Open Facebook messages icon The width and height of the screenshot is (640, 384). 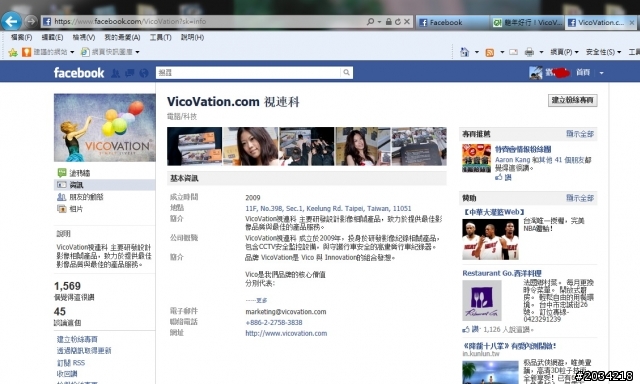pos(130,73)
